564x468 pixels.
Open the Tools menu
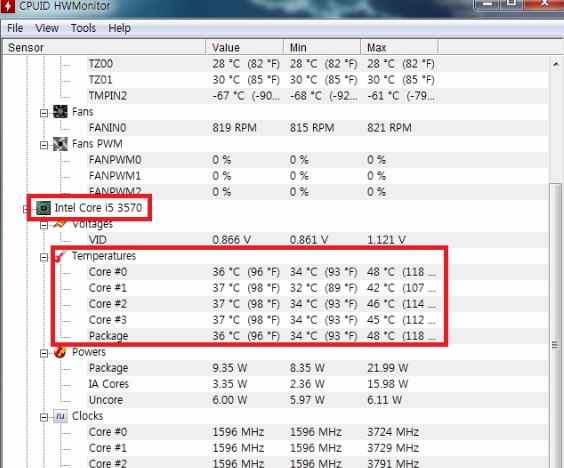83,28
